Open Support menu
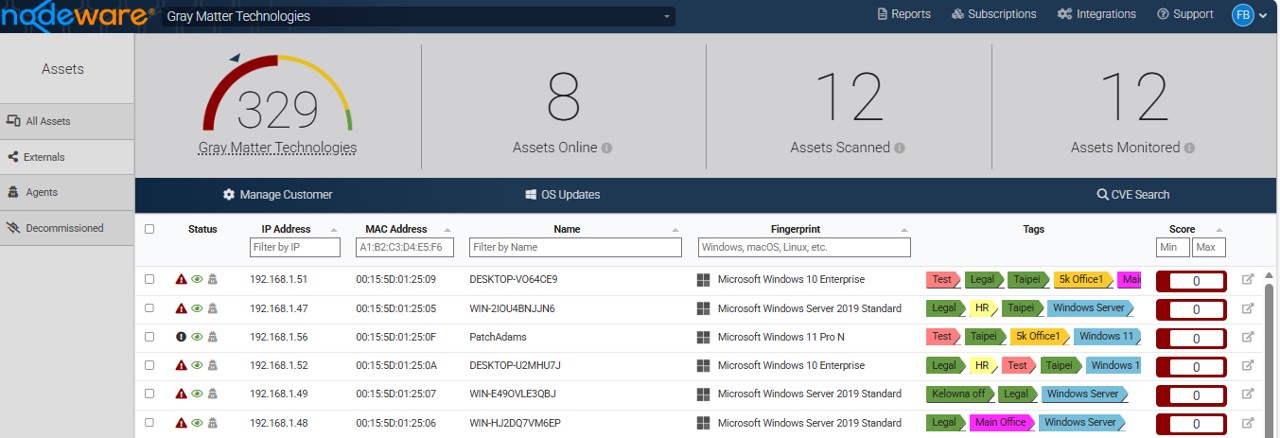This screenshot has width=1280, height=438. [1185, 14]
